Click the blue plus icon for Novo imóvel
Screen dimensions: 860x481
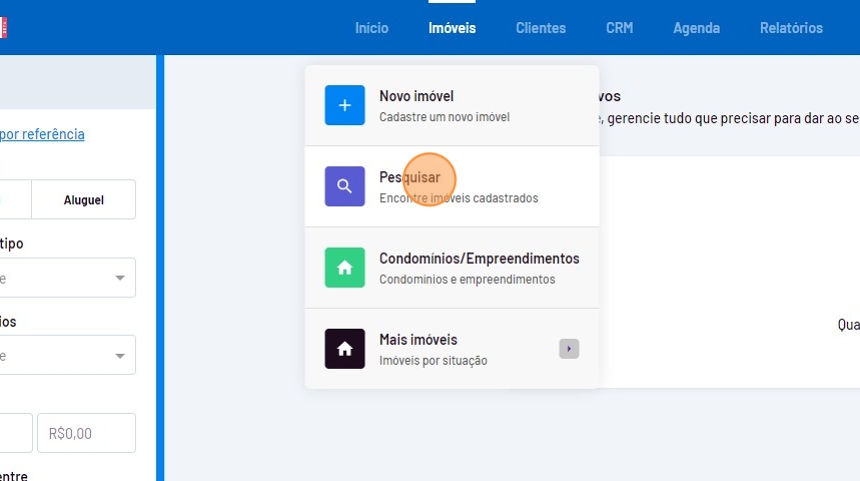(344, 105)
